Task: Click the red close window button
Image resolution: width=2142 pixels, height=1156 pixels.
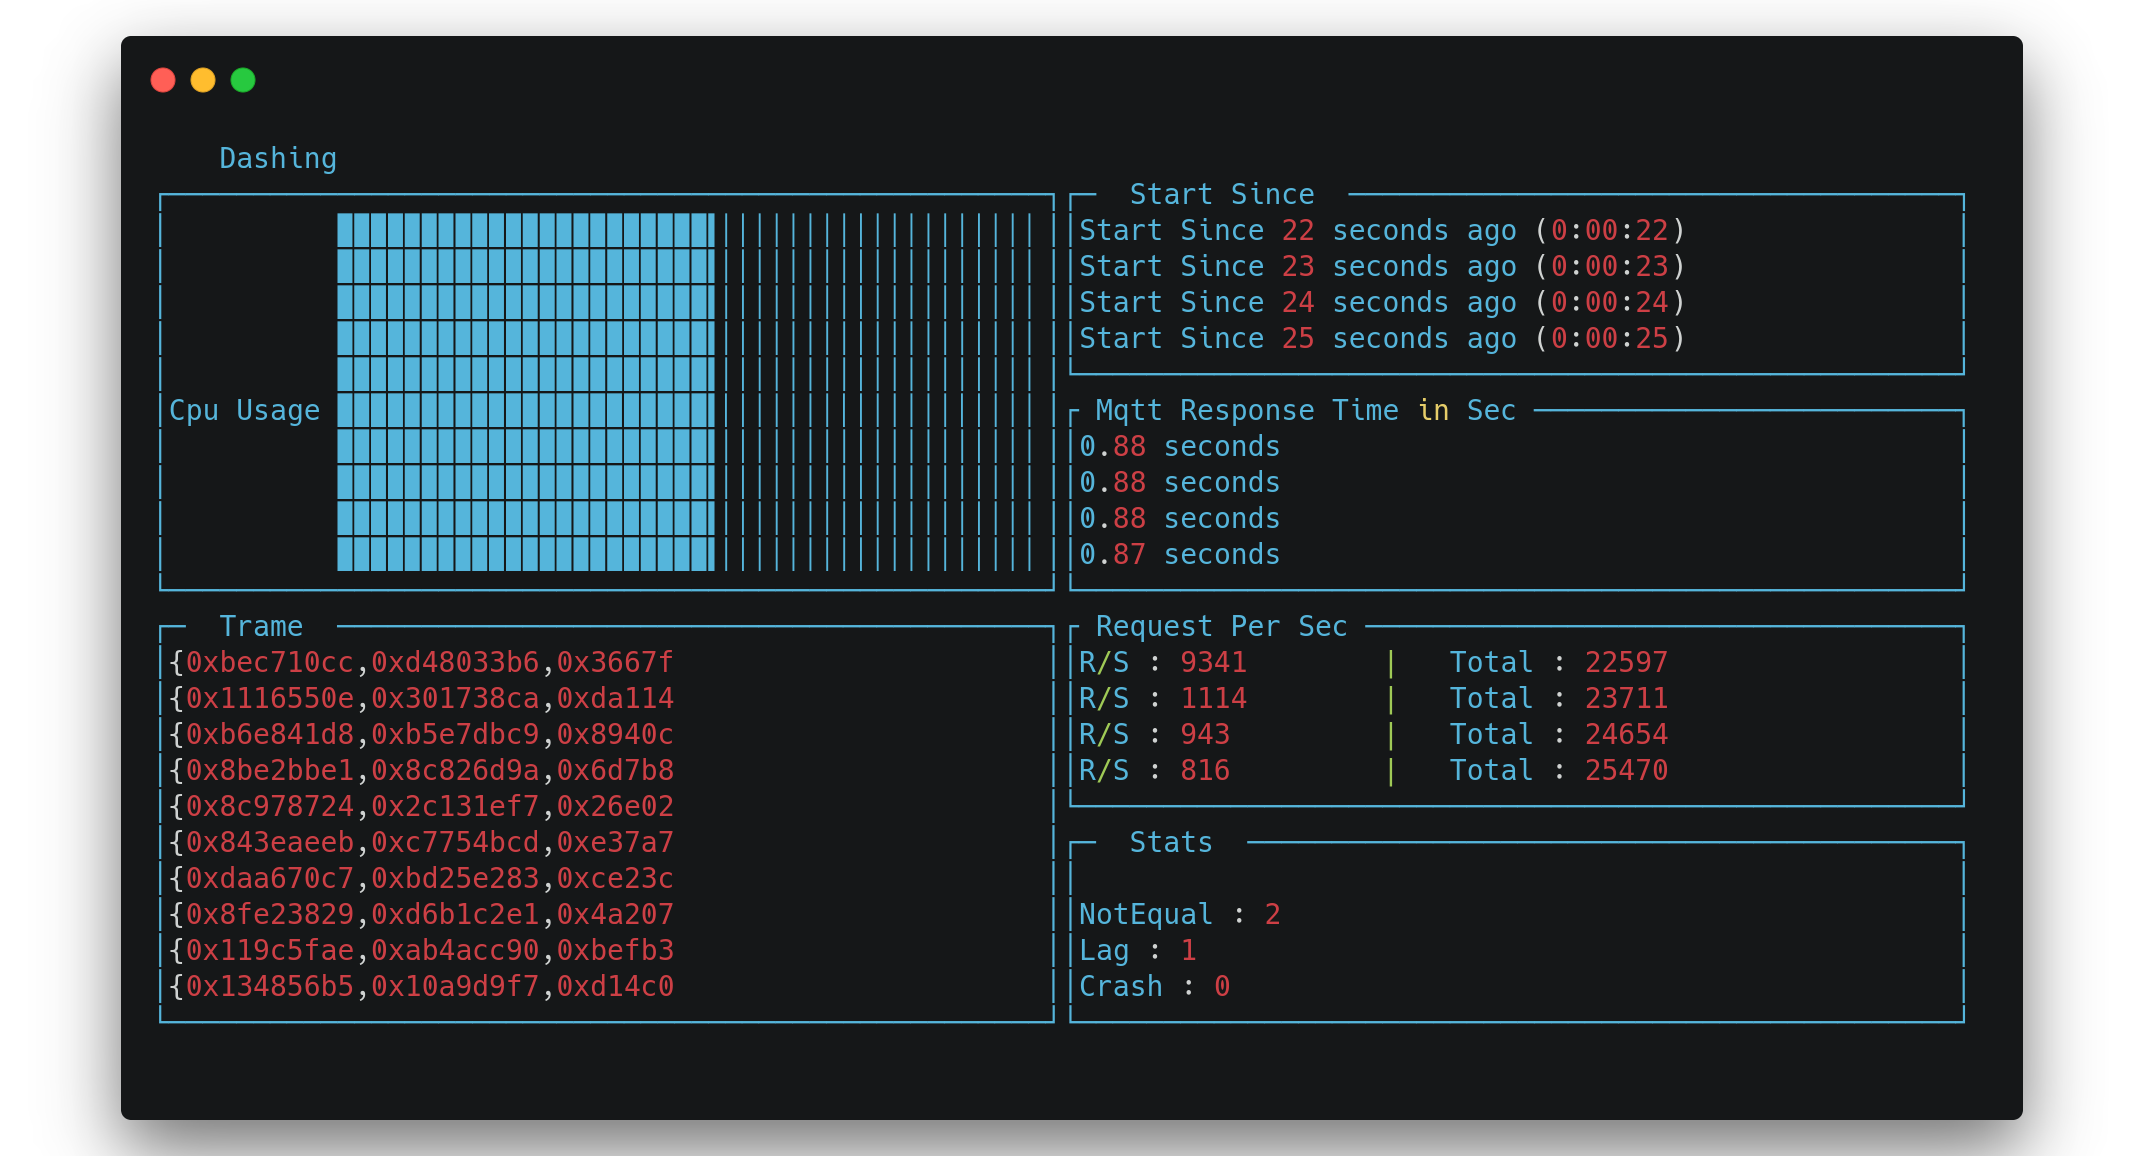Action: coord(163,80)
